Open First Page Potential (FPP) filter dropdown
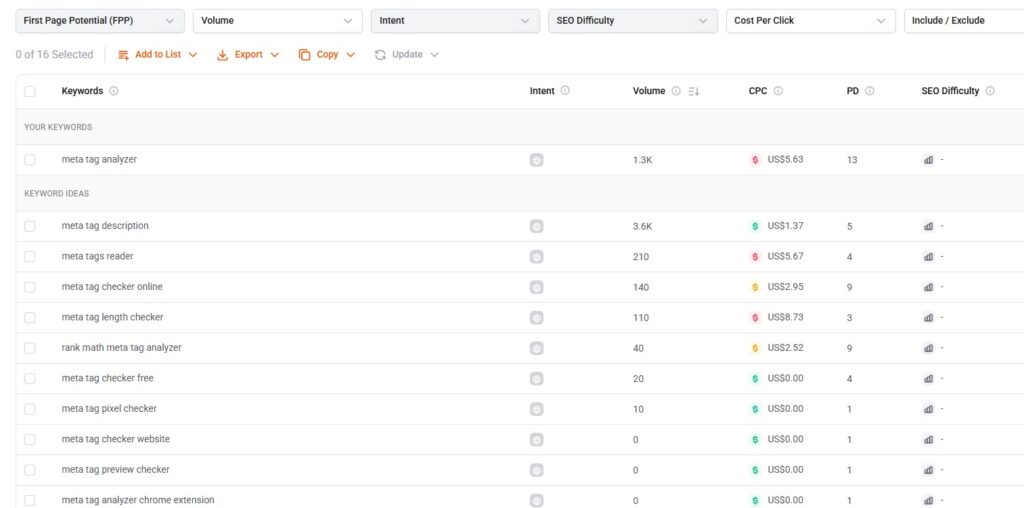The image size is (1024, 508). tap(99, 21)
